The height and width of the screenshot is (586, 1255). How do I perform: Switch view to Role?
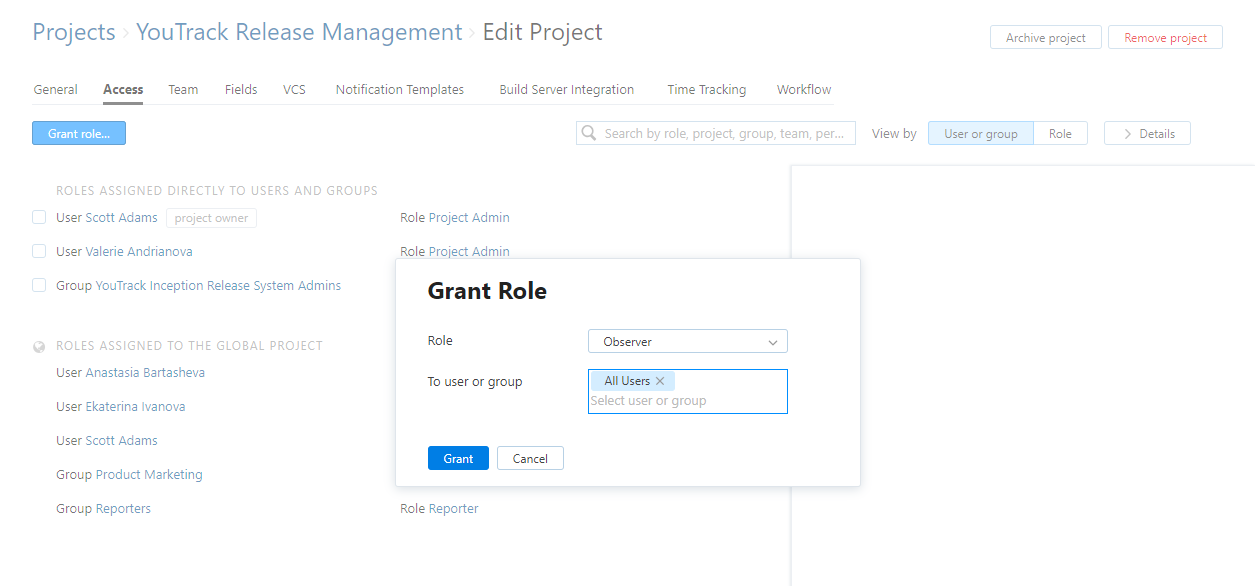click(1060, 134)
